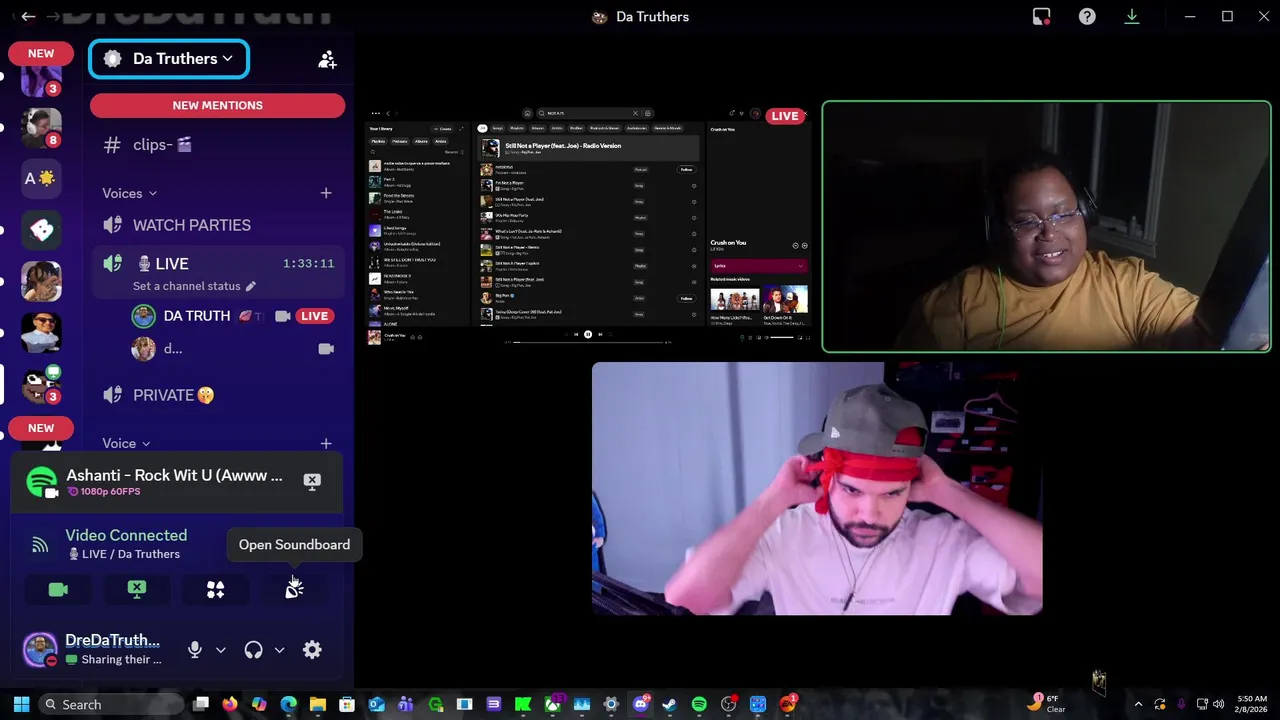This screenshot has height=720, width=1280.
Task: Go back with the arrow button
Action: coord(28,16)
